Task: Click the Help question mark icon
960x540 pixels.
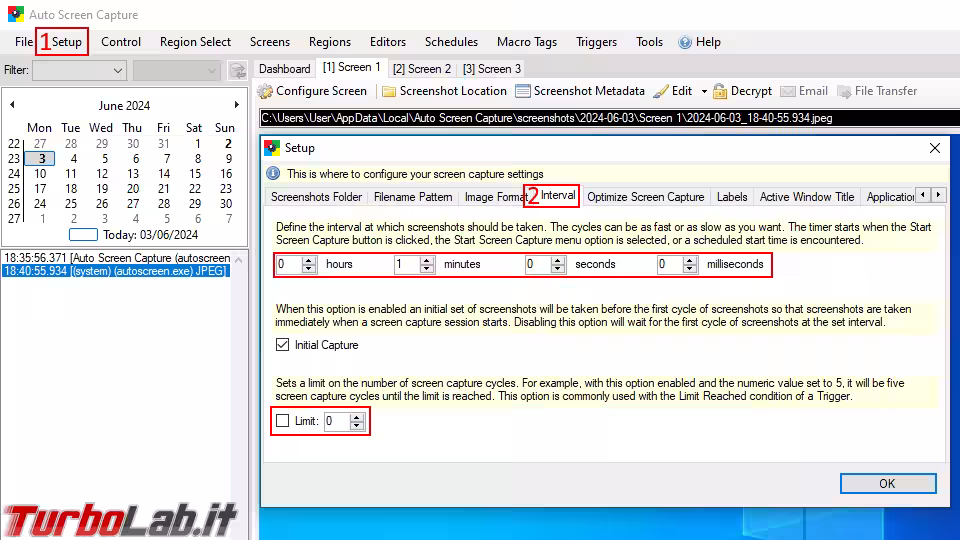Action: point(685,42)
